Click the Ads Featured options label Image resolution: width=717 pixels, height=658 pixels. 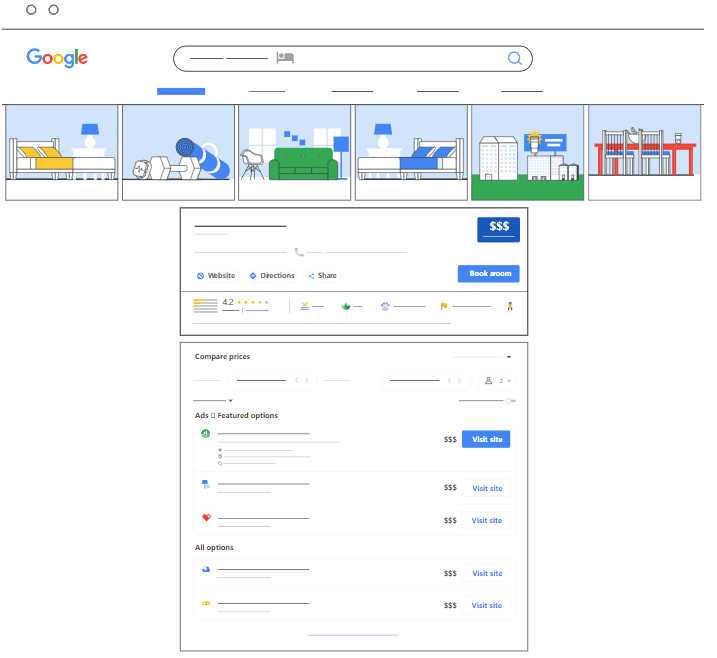[x=236, y=416]
